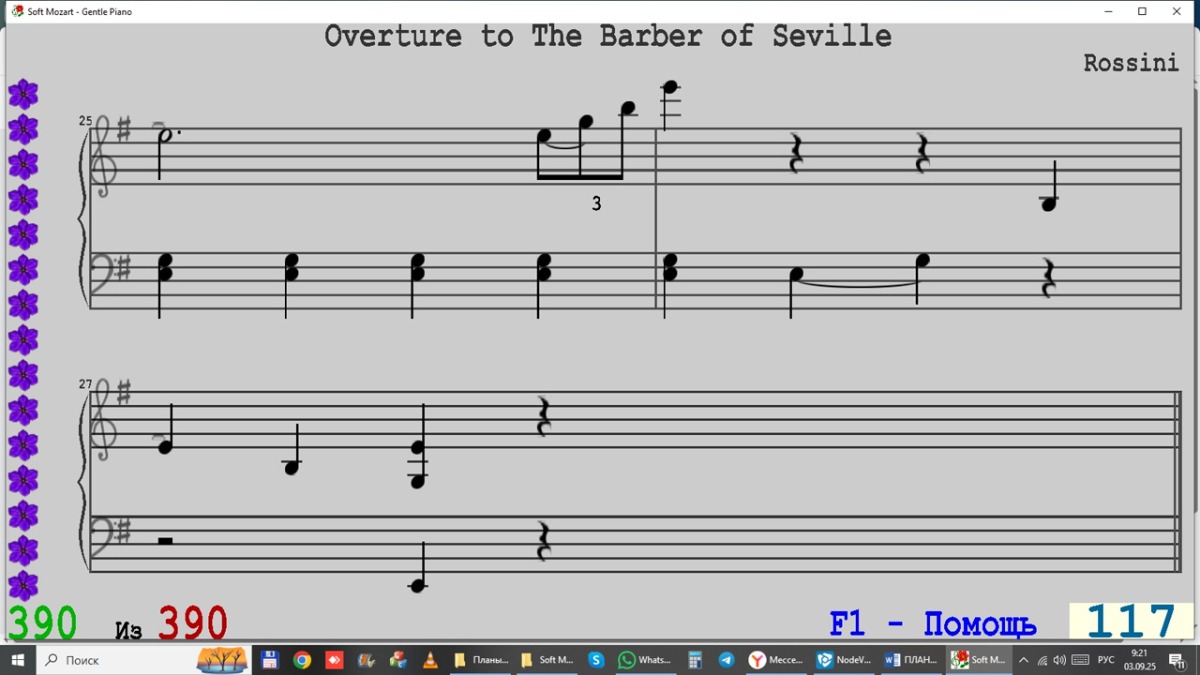Toggle the РУС keyboard language indicator
The height and width of the screenshot is (675, 1200).
point(1106,660)
